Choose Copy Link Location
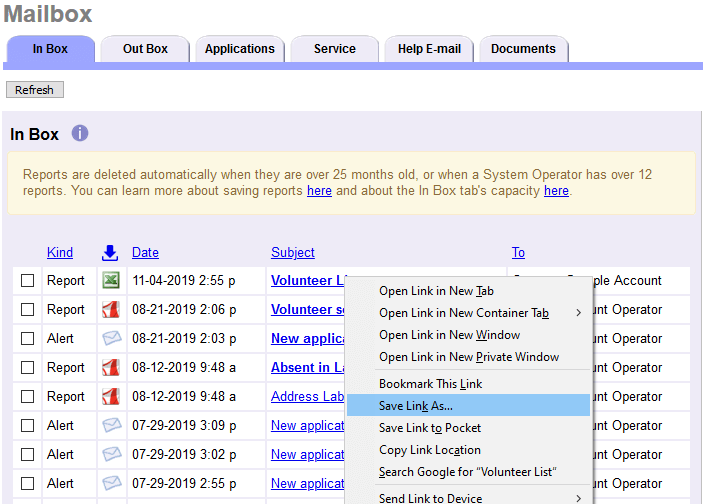The image size is (720, 504). [x=468, y=450]
